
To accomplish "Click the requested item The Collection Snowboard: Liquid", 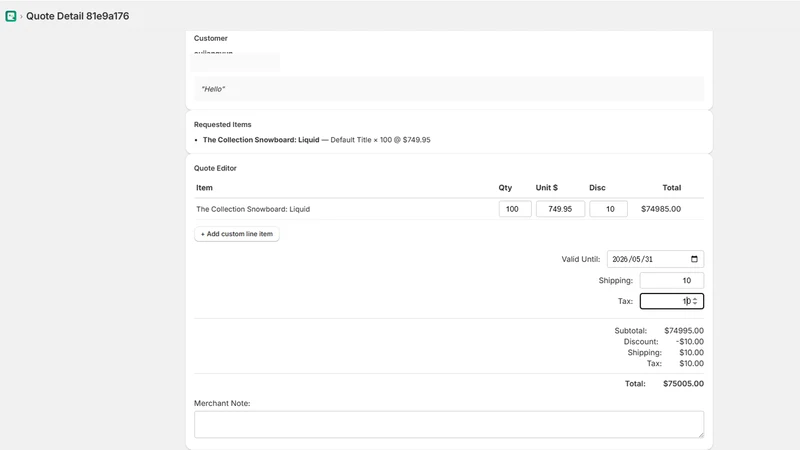I will [x=261, y=140].
